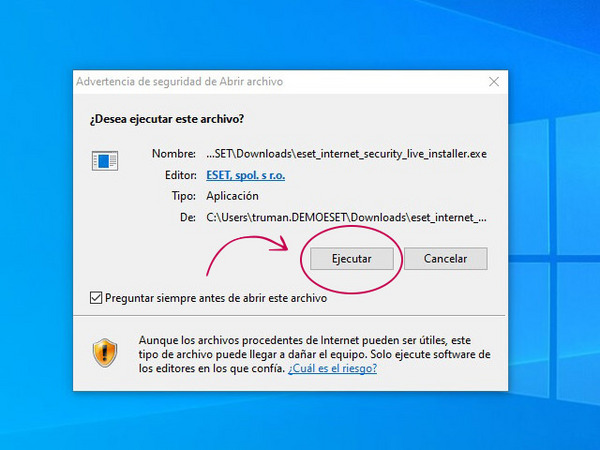The width and height of the screenshot is (600, 450).
Task: Click the yellow security shield icon
Action: pos(105,352)
